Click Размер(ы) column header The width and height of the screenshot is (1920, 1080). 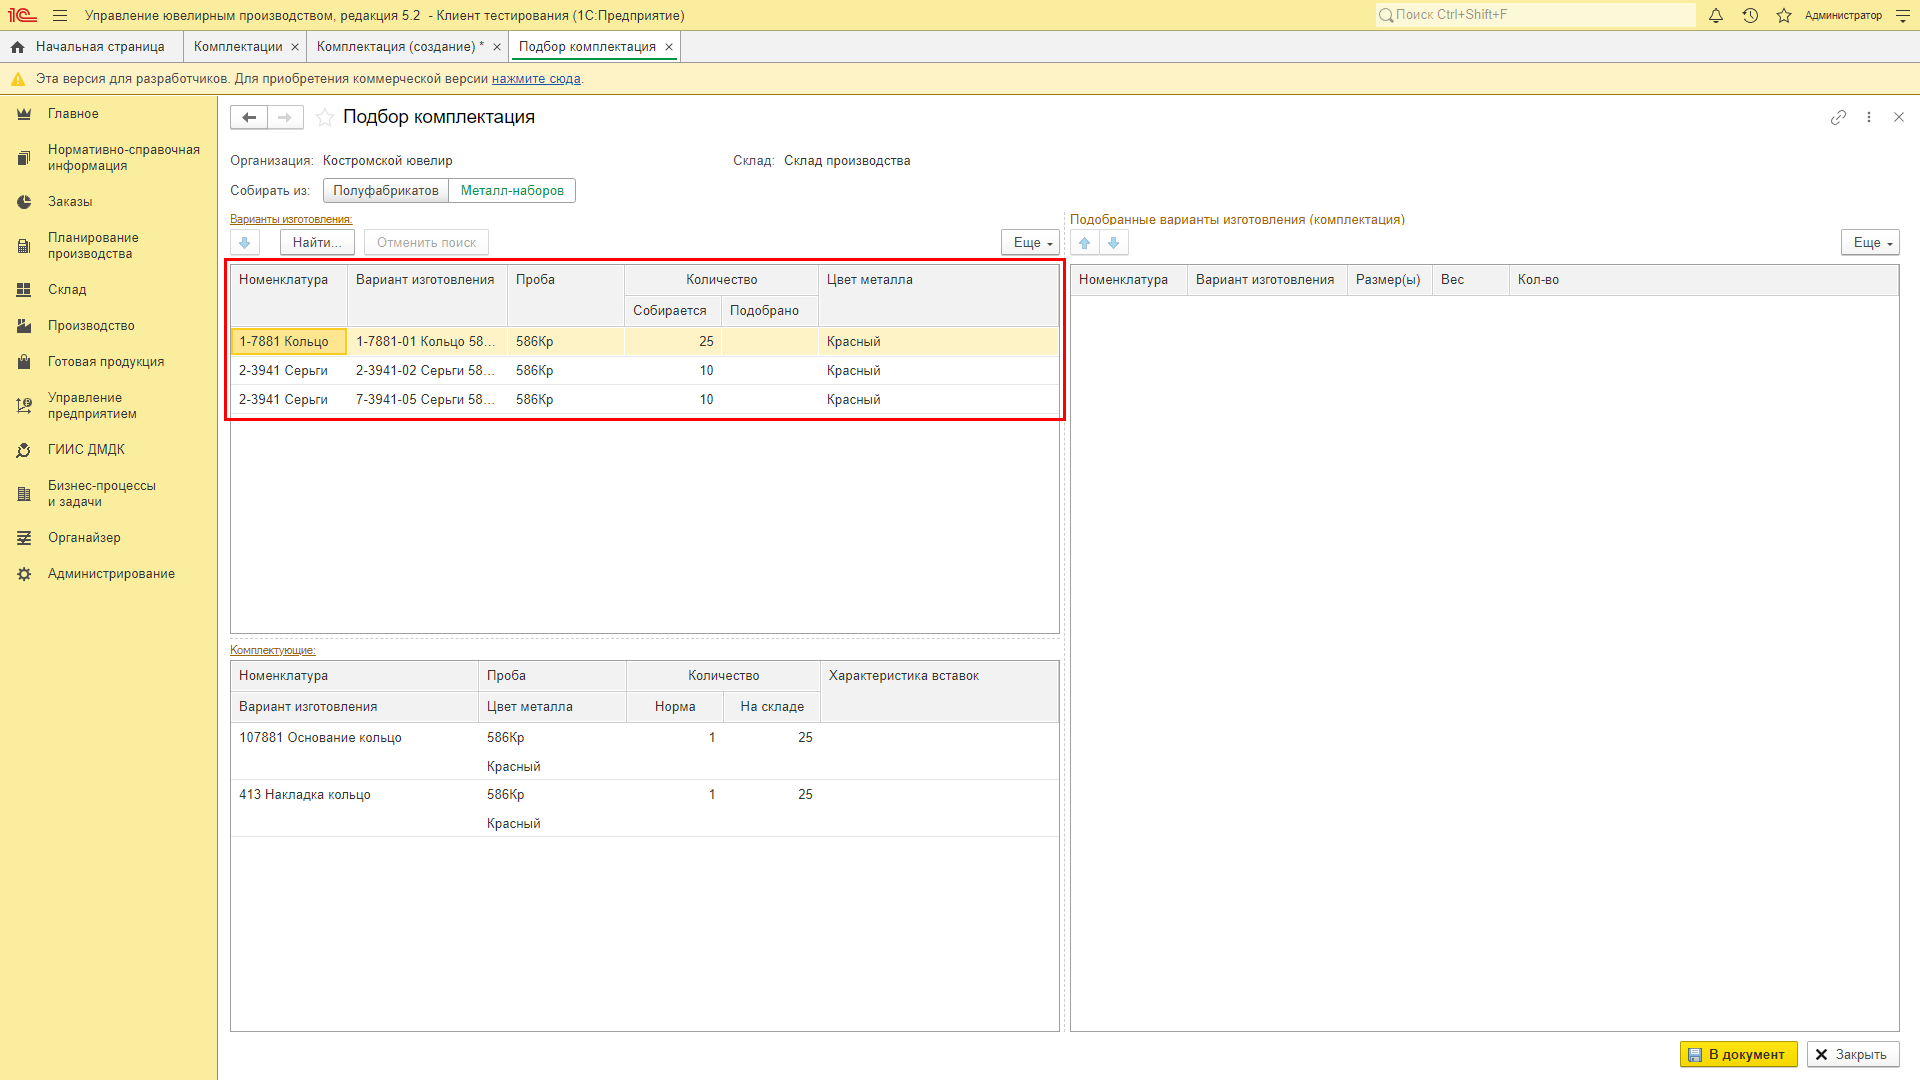pos(1388,280)
